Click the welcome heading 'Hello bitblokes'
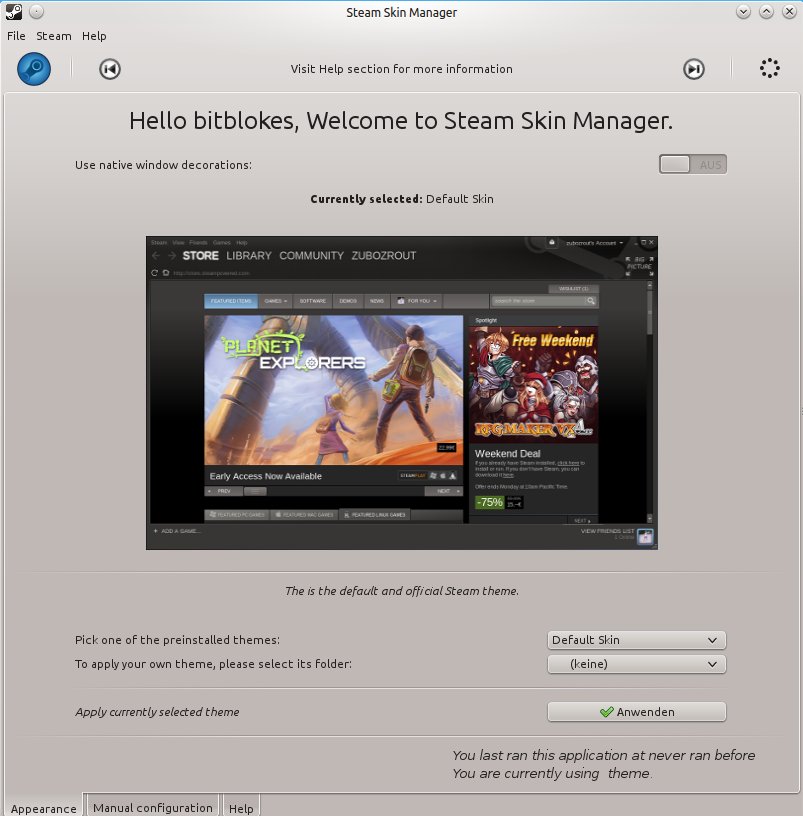Image resolution: width=803 pixels, height=816 pixels. click(401, 121)
